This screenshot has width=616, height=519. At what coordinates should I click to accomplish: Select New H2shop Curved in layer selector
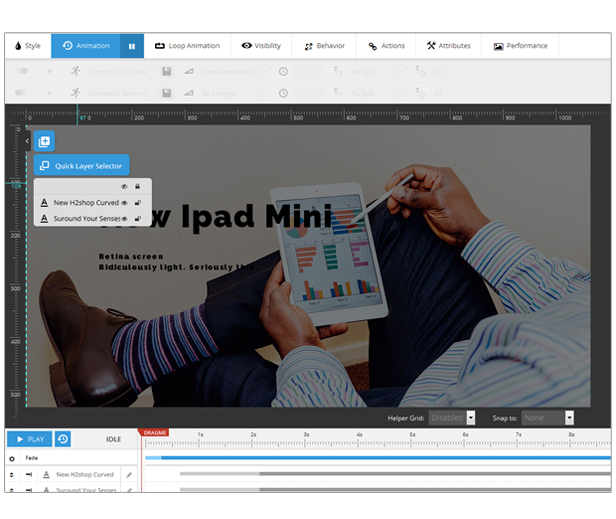click(86, 203)
